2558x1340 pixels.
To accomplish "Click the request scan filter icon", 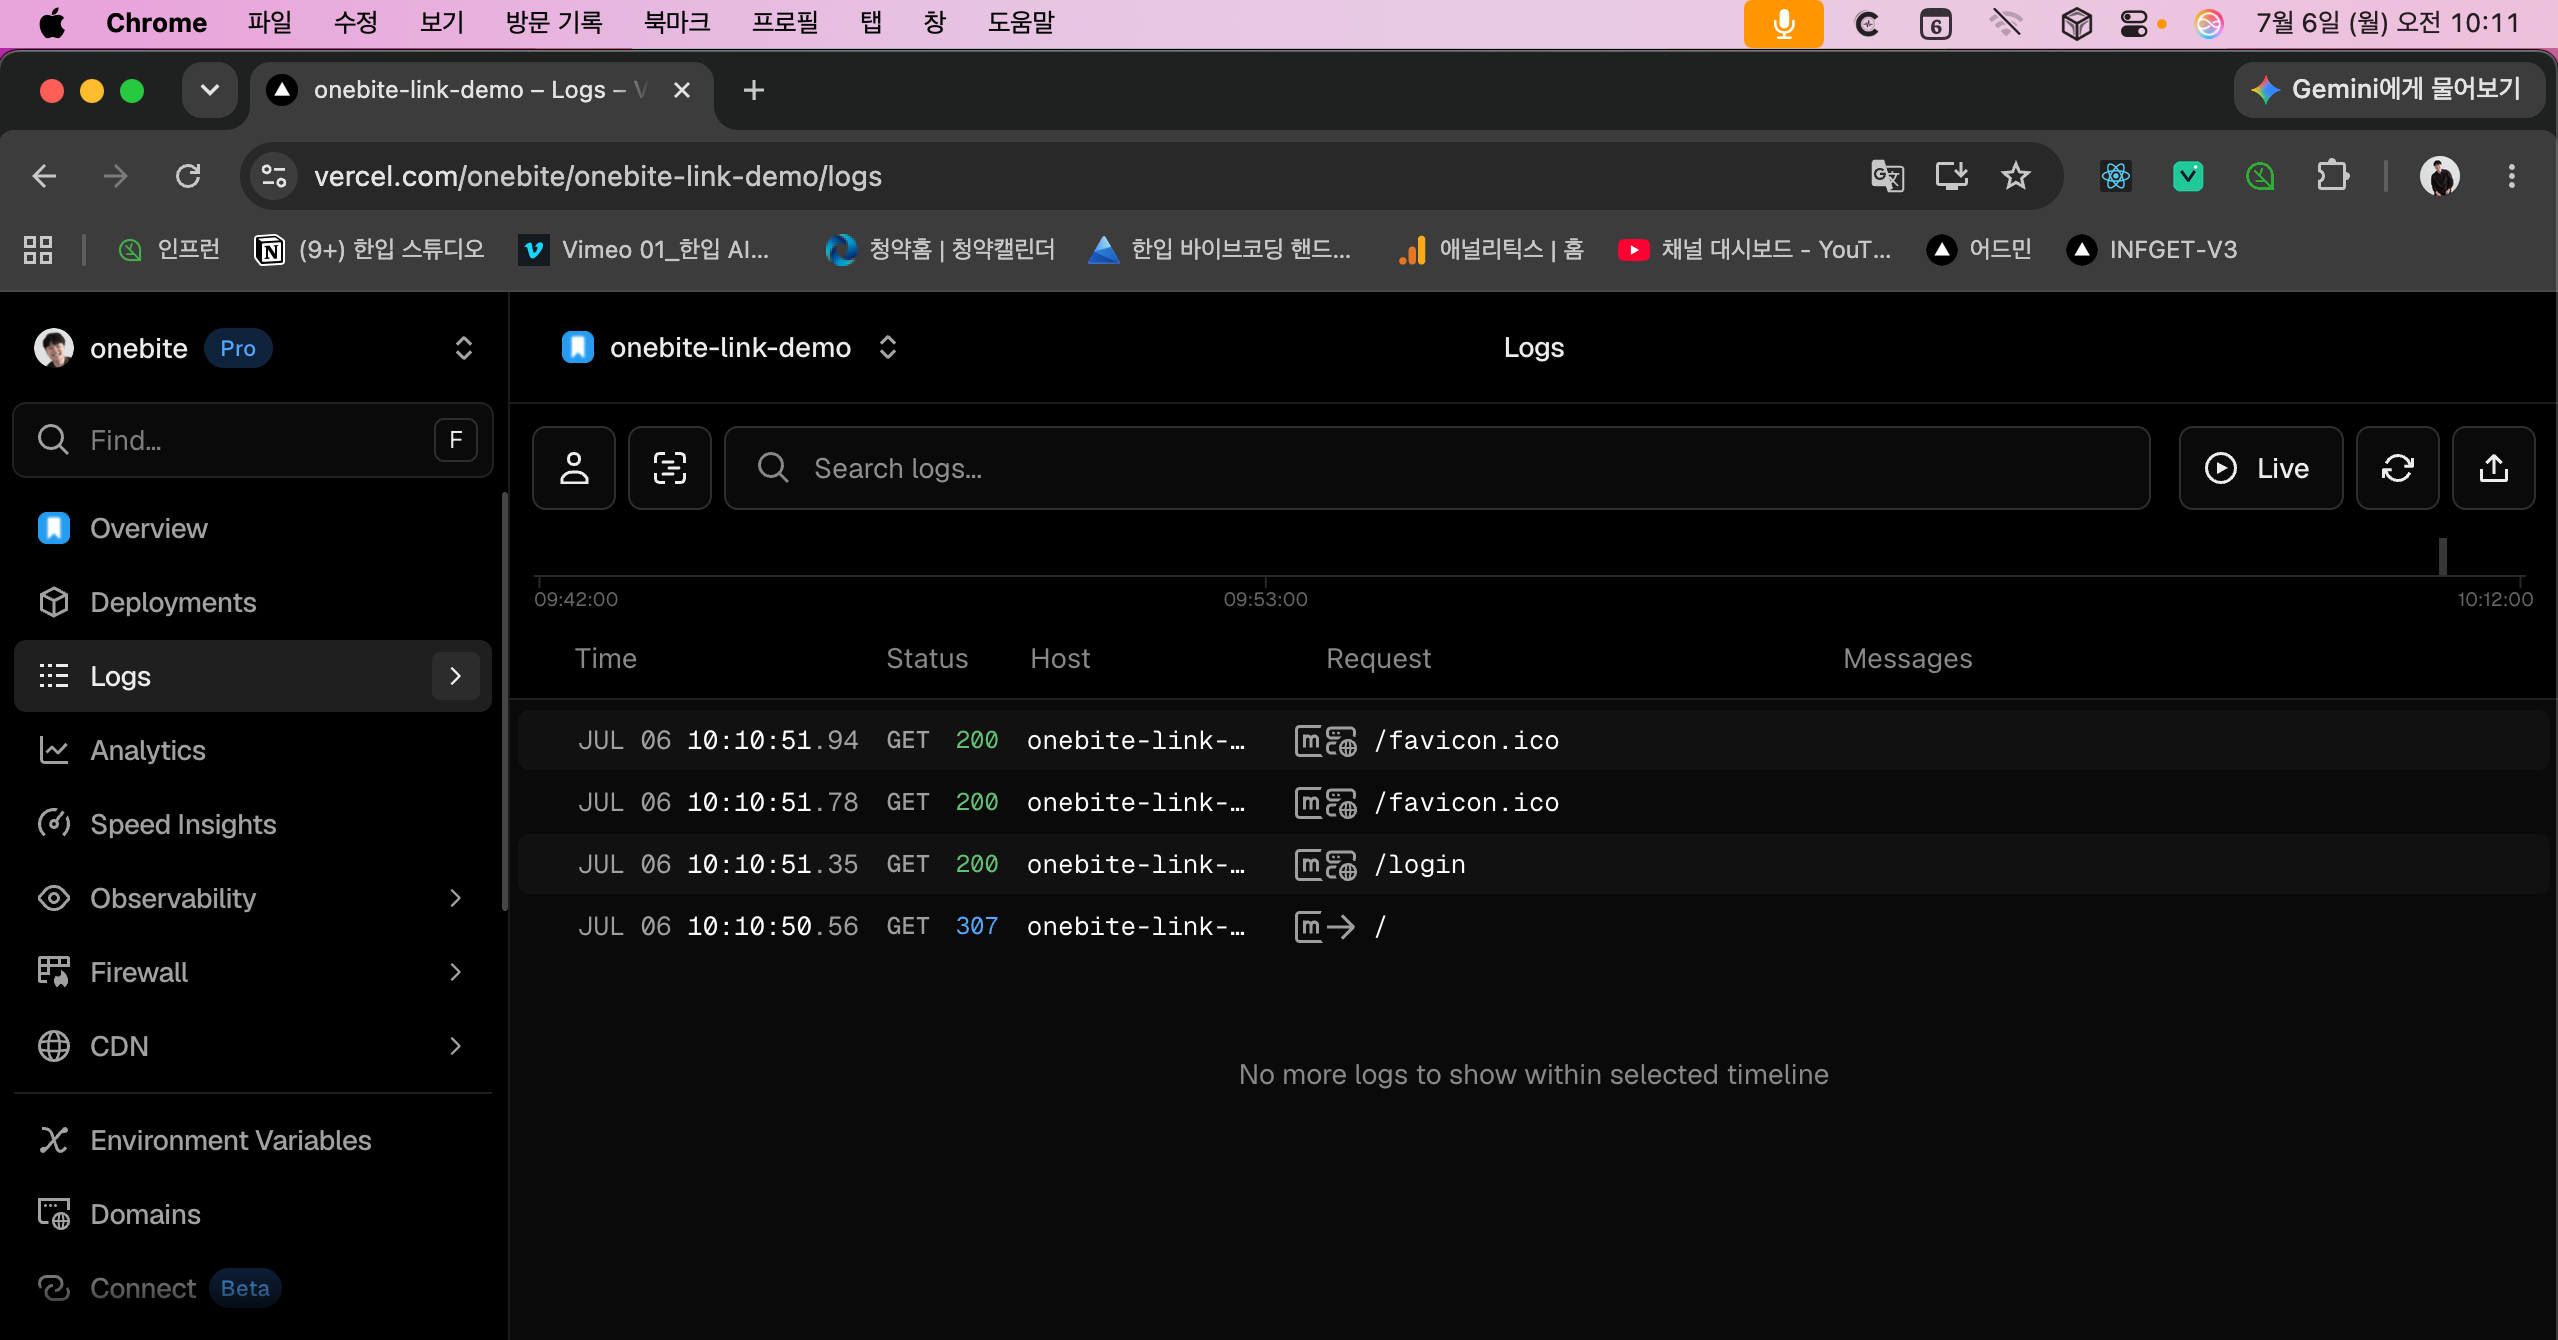I will point(670,468).
